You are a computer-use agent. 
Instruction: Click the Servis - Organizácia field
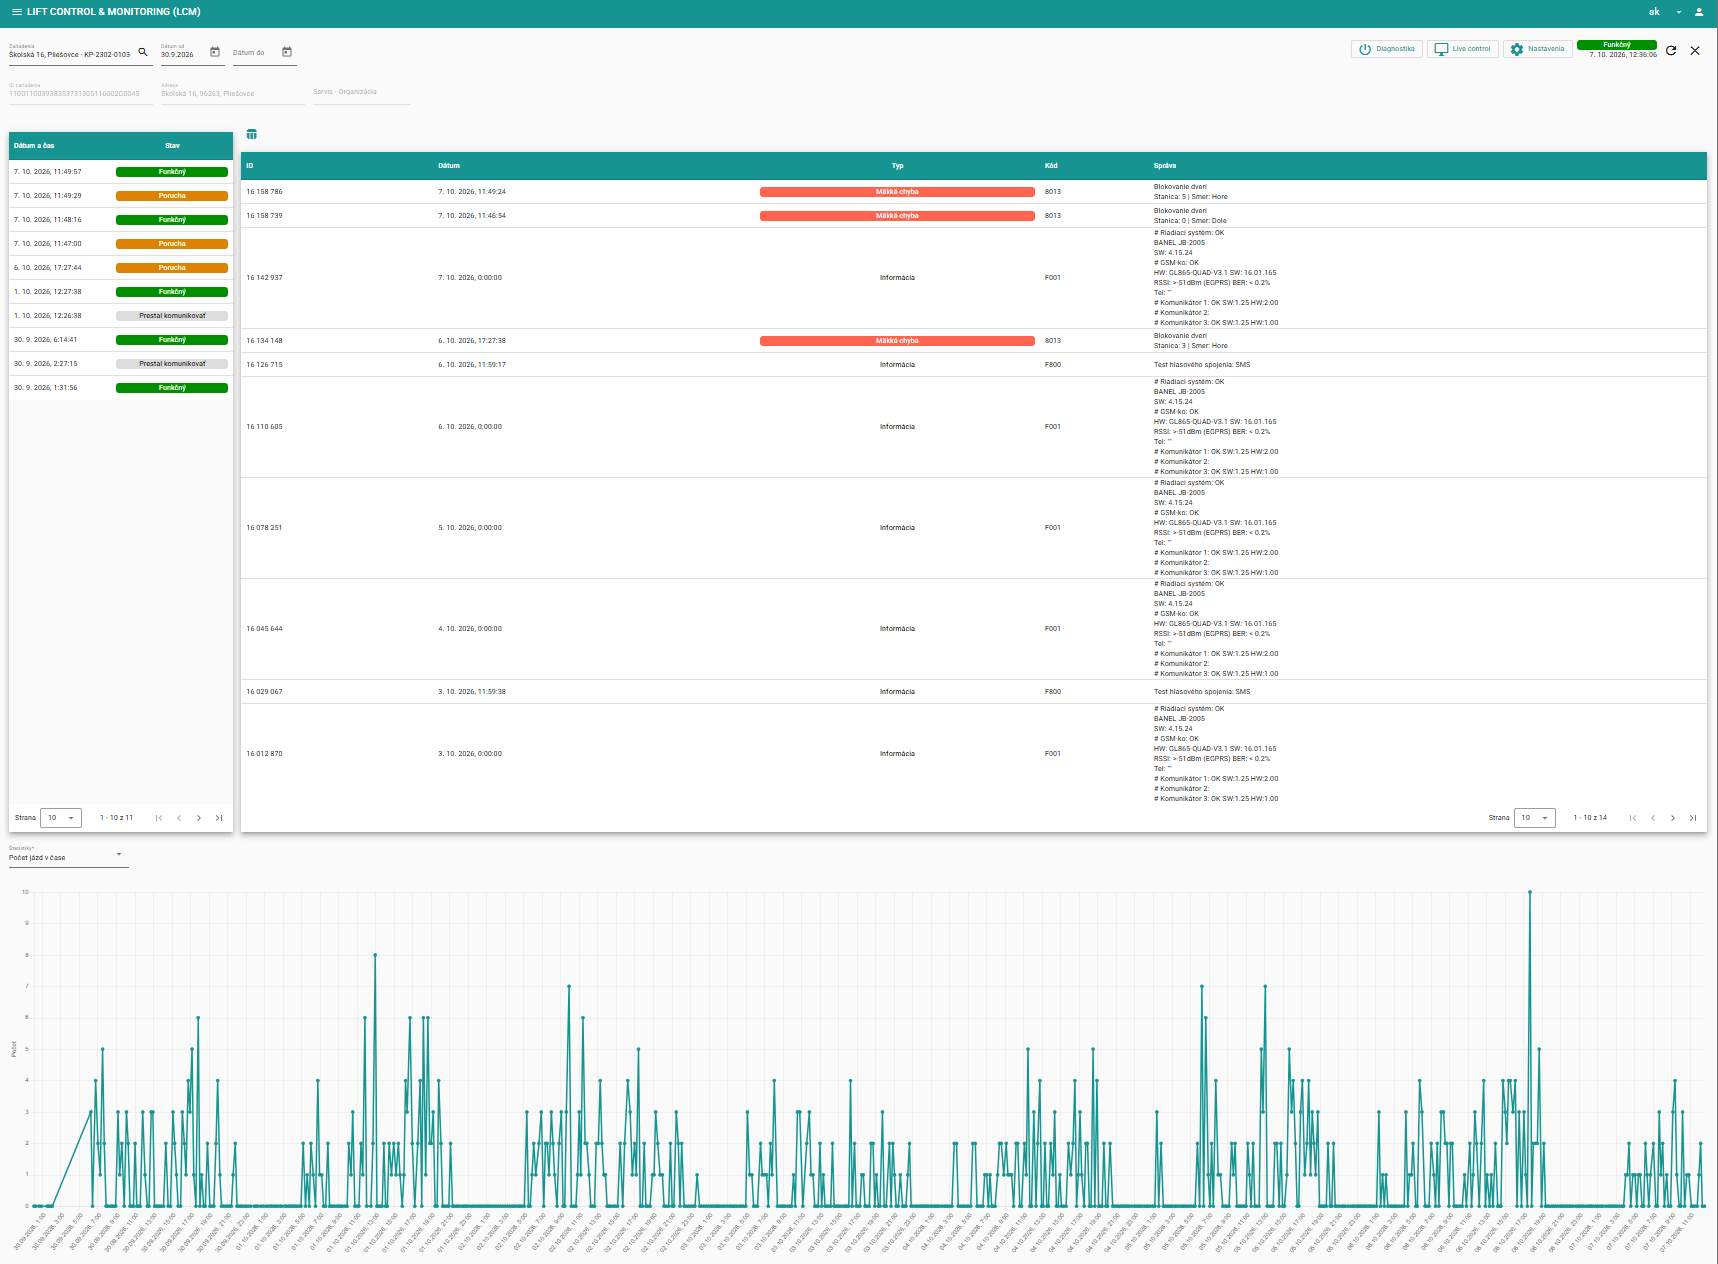point(361,92)
